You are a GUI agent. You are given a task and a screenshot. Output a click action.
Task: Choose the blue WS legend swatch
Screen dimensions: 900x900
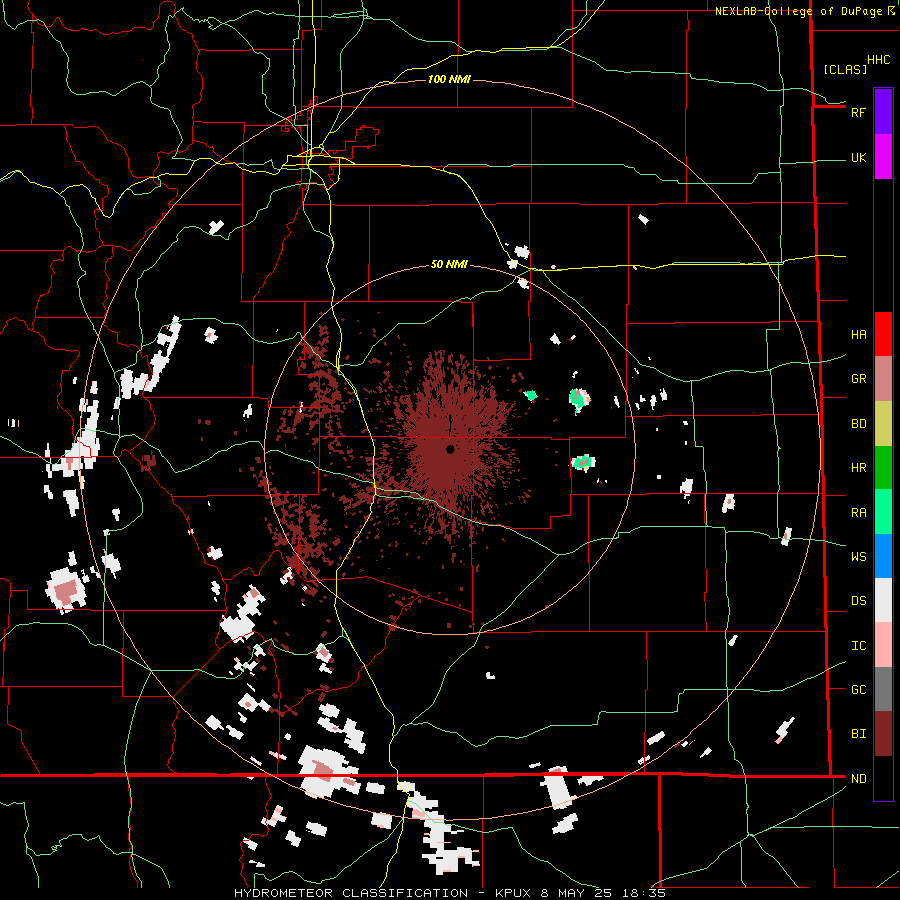click(x=883, y=556)
